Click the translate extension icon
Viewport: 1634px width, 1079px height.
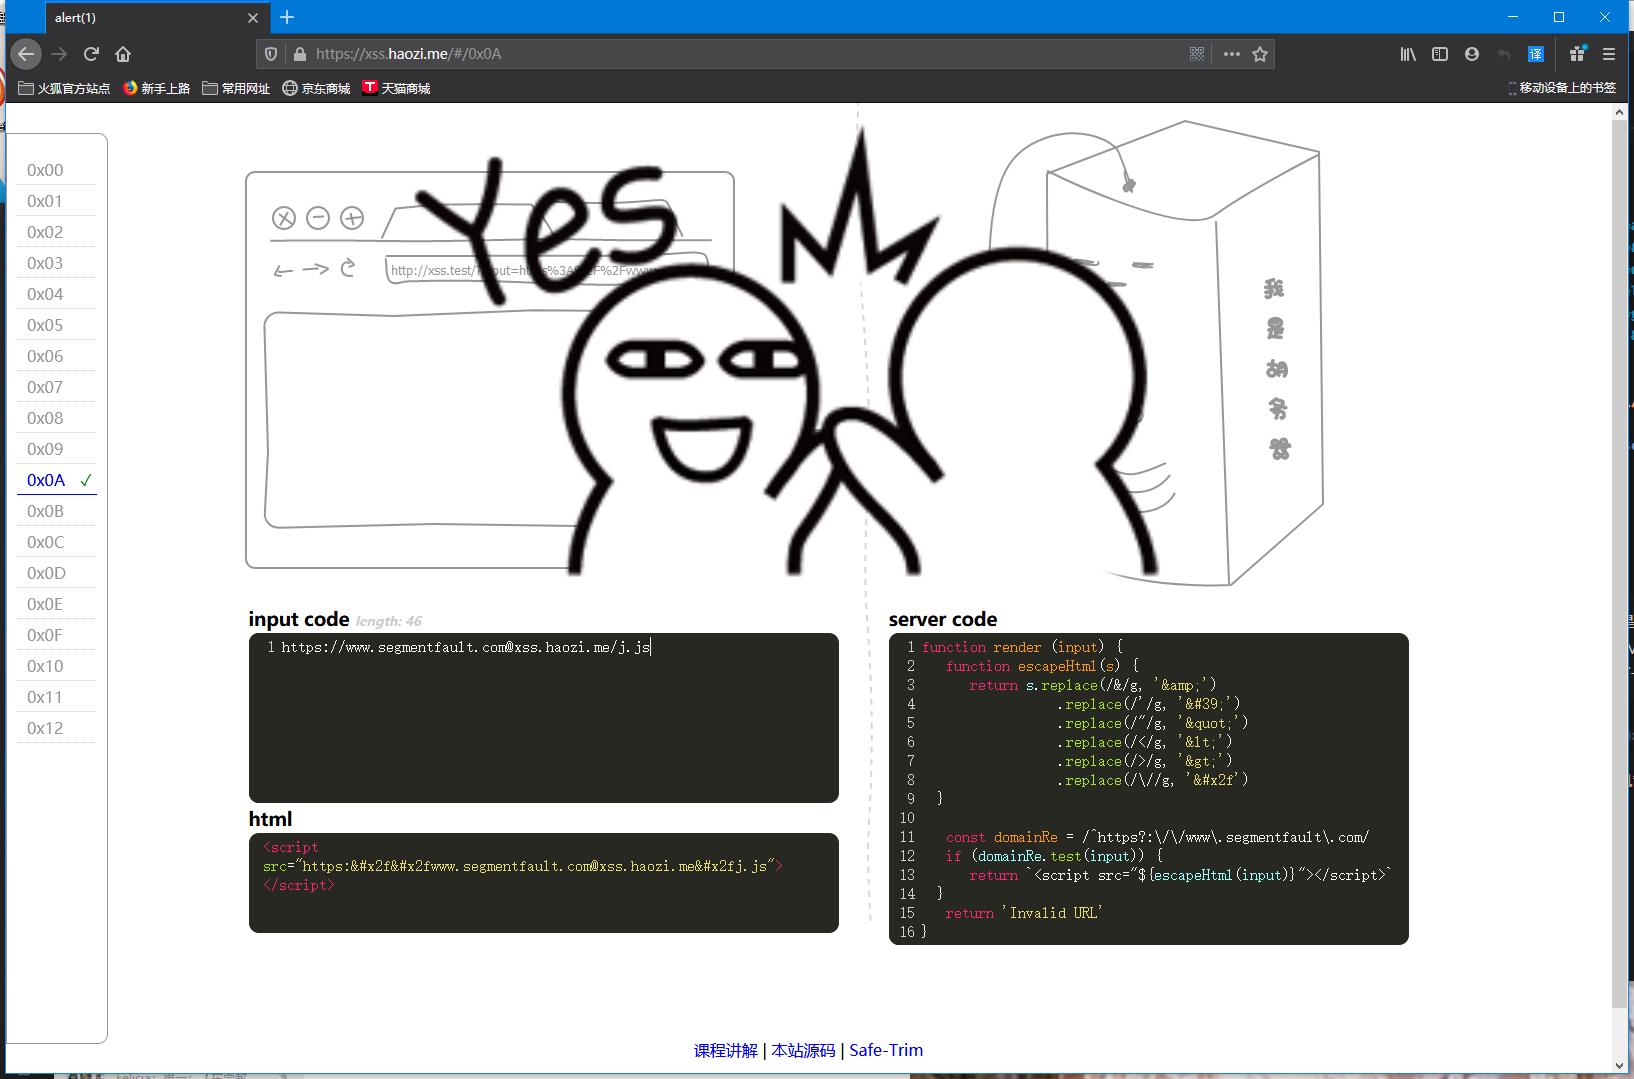[1536, 54]
